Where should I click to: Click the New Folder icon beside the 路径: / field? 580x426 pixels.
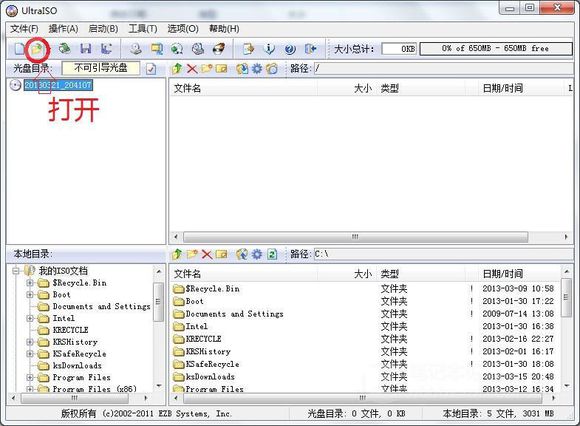[x=207, y=68]
